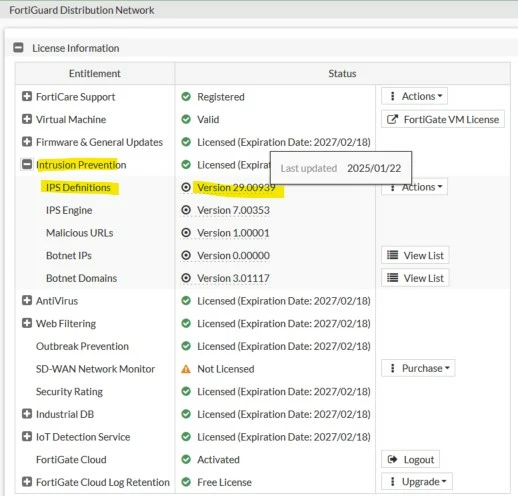Screen dimensions: 518x496
Task: Log out of FortiGate Cloud
Action: (411, 459)
